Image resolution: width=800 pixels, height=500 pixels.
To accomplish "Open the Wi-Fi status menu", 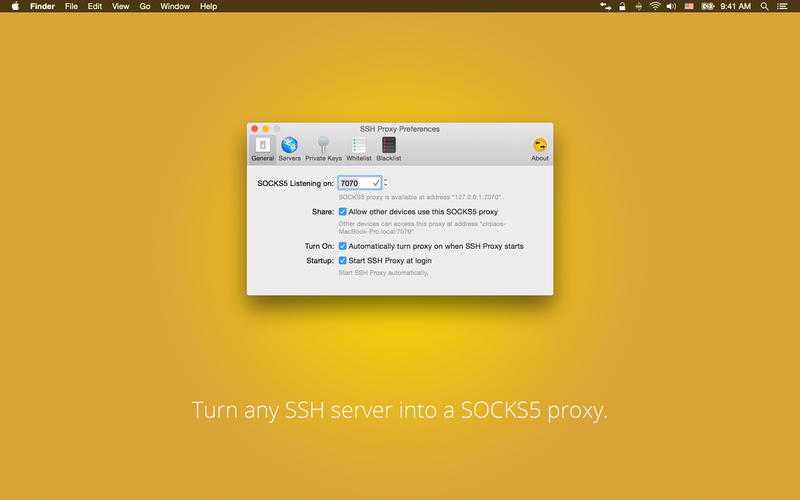I will (x=655, y=6).
